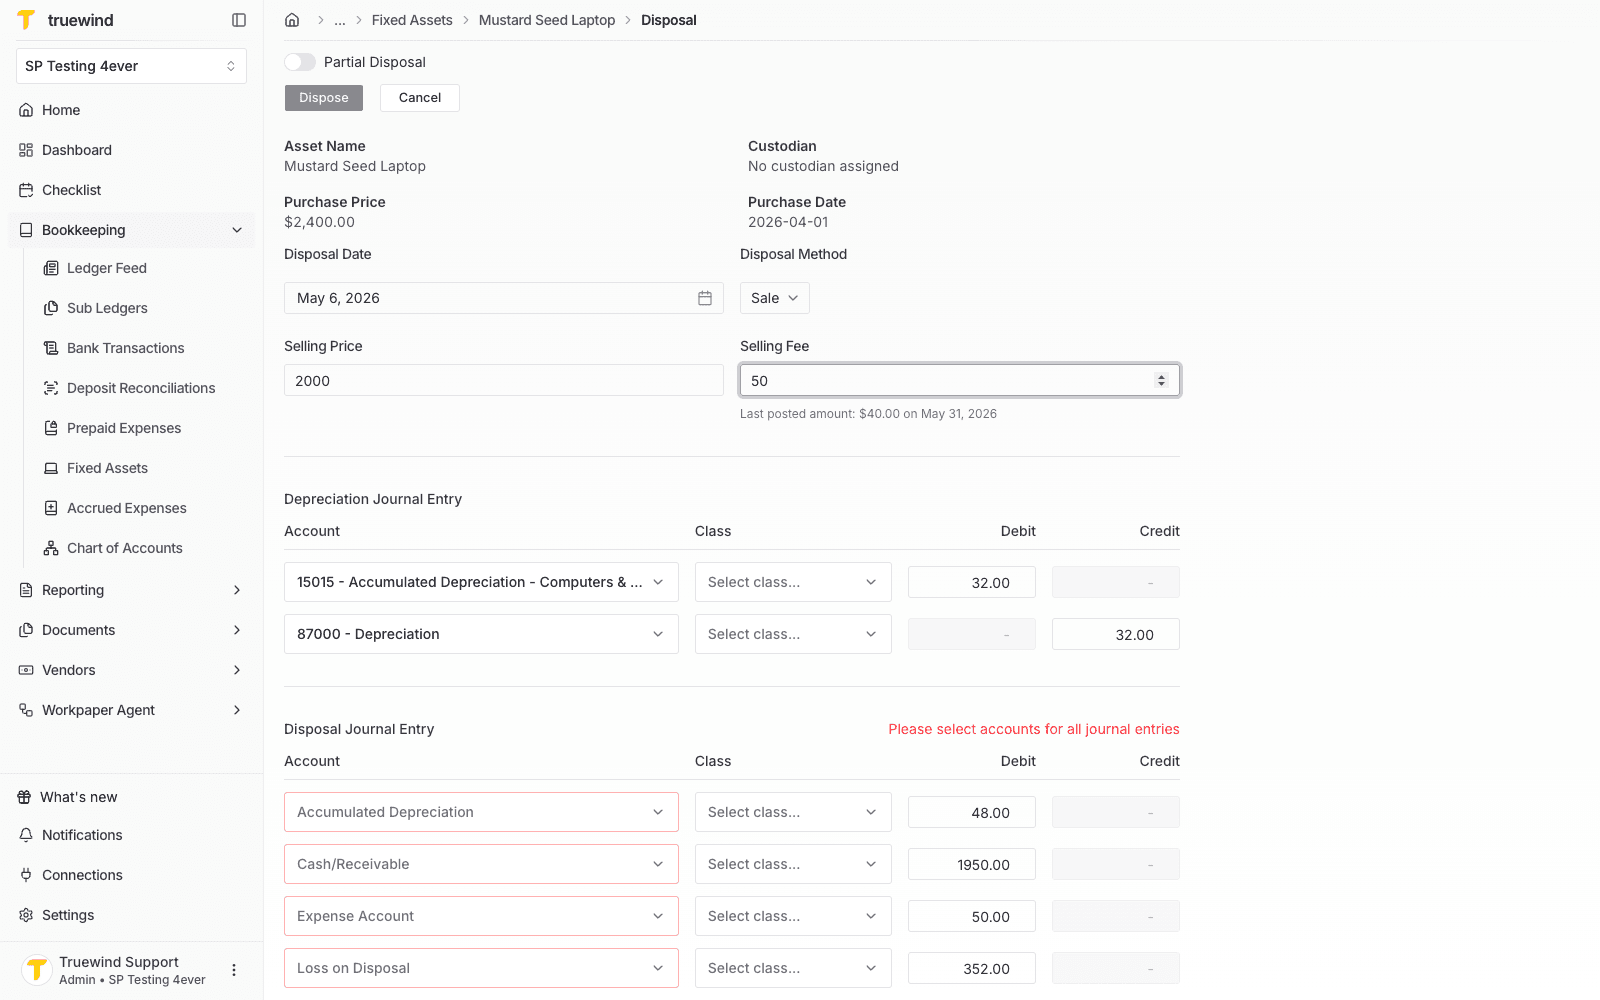Open Deposit Reconciliations page
The height and width of the screenshot is (1000, 1600).
[140, 388]
